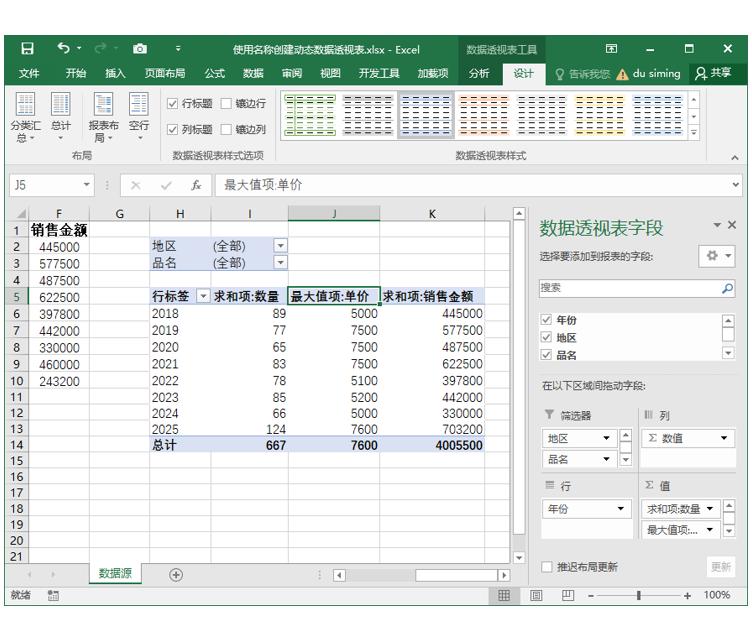Click the macro recording status bar icon
Screen dimensions: 752x639
pos(53,595)
